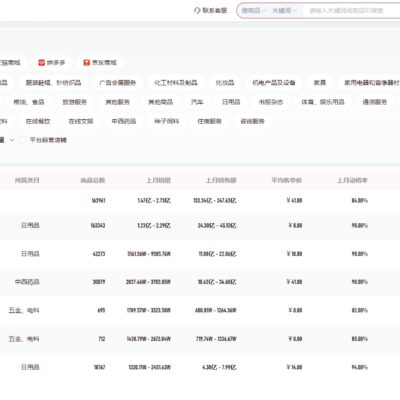Choose the 中西药品 category tag
The image size is (400, 400).
click(124, 121)
